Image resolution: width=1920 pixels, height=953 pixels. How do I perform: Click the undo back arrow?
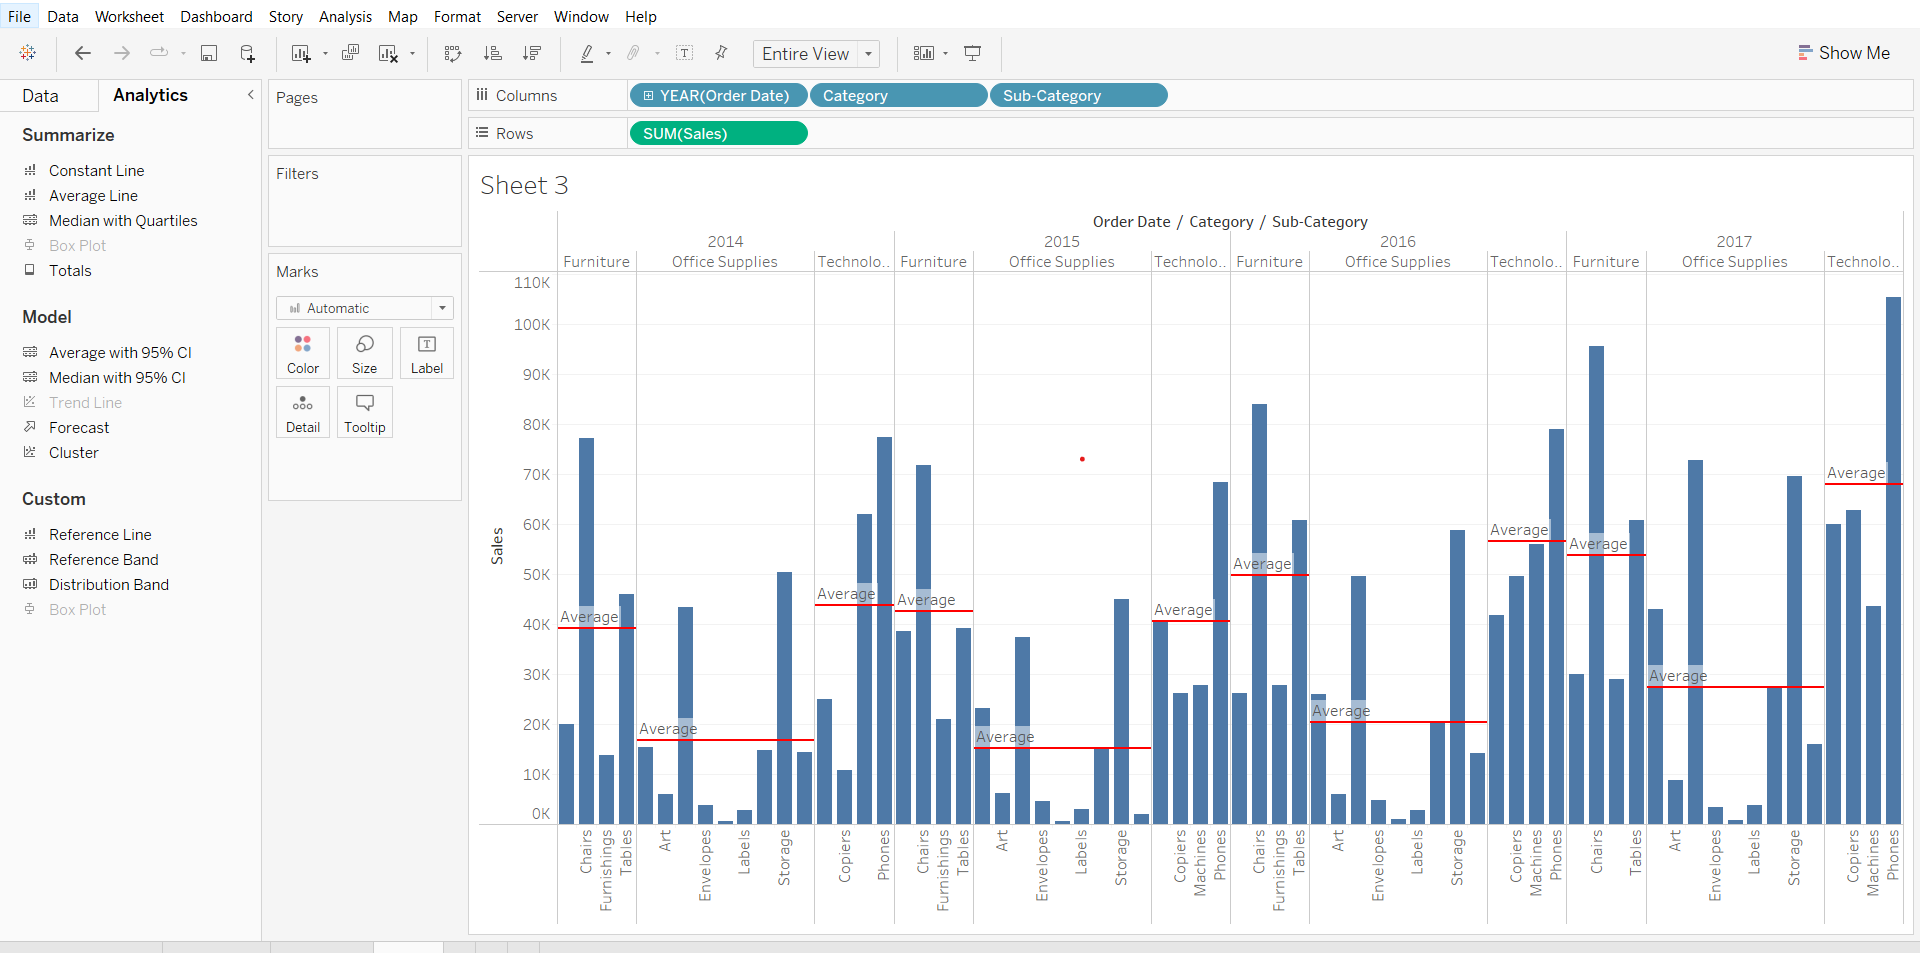83,53
